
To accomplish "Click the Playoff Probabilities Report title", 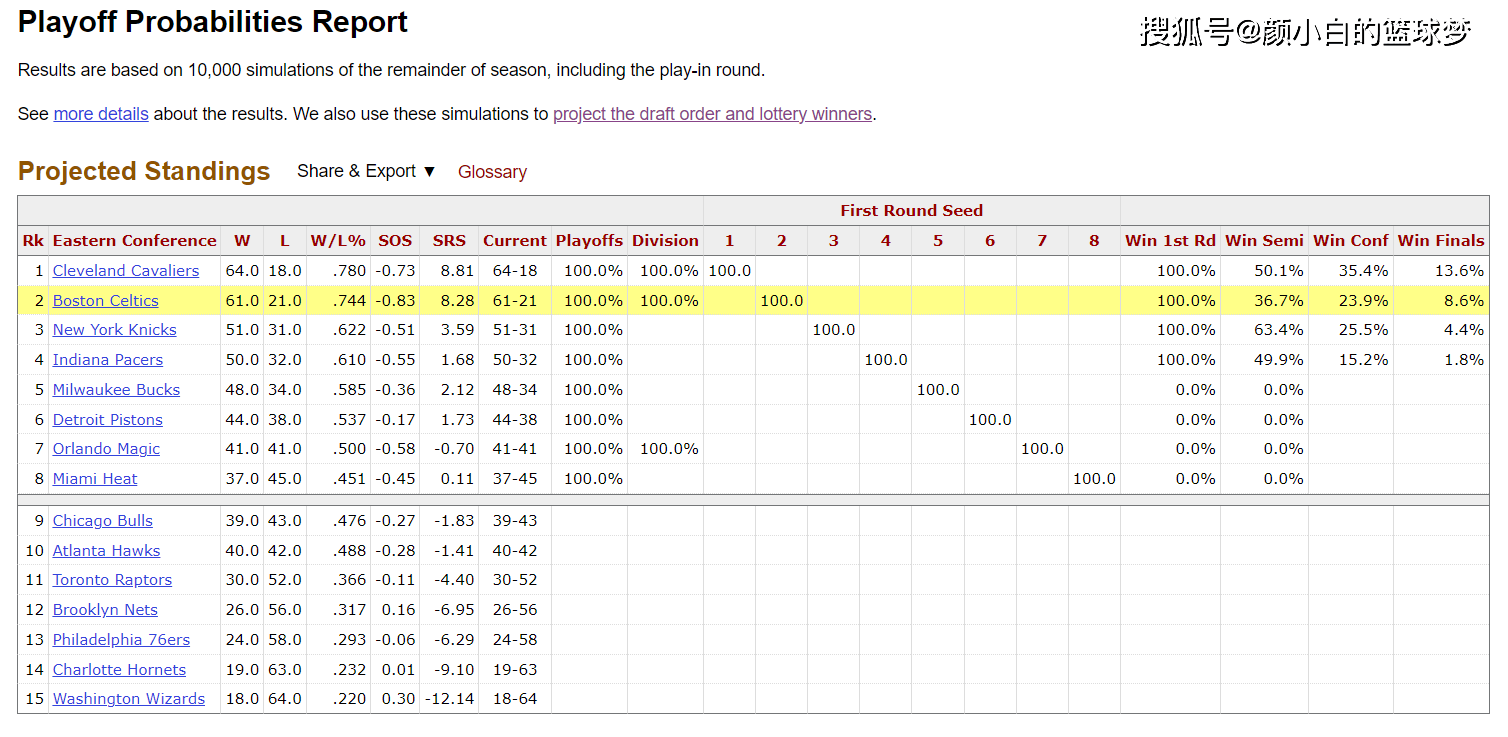I will (213, 22).
